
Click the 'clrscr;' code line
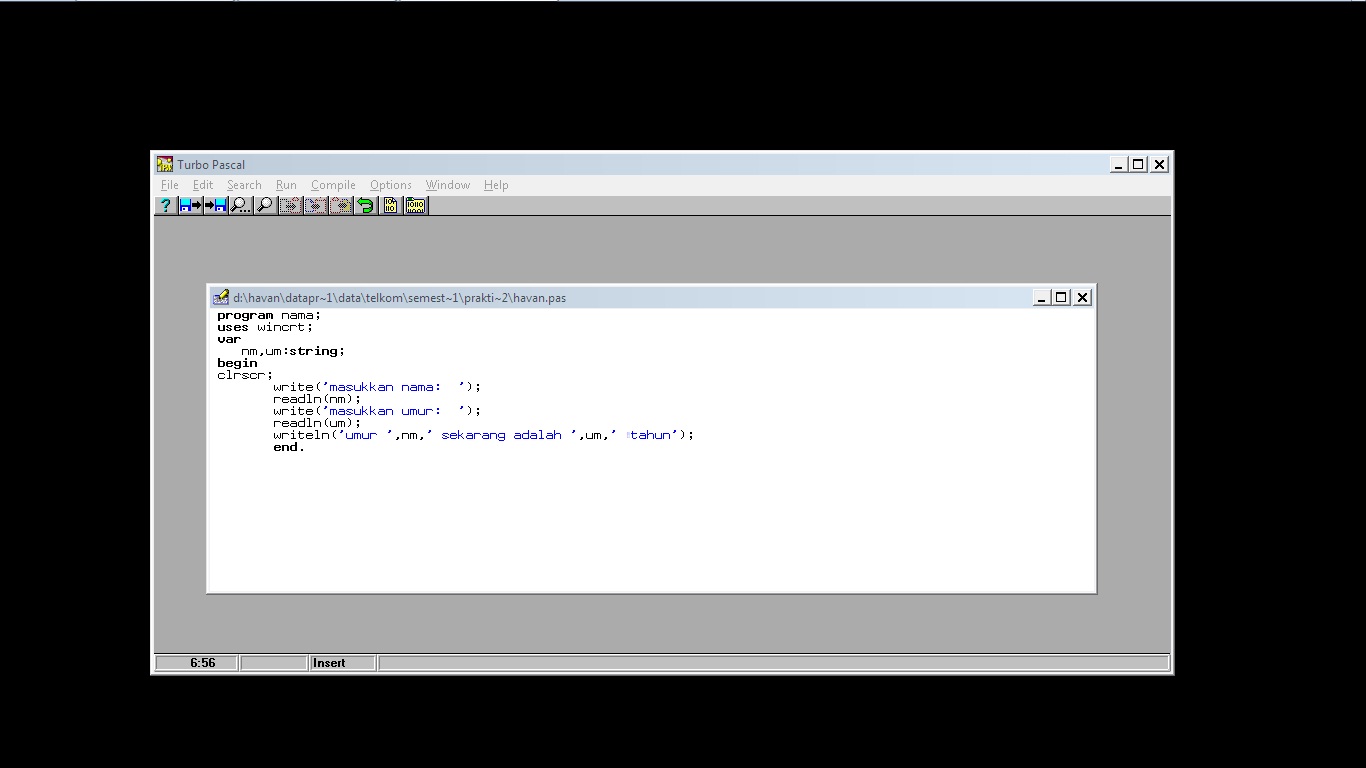[245, 375]
